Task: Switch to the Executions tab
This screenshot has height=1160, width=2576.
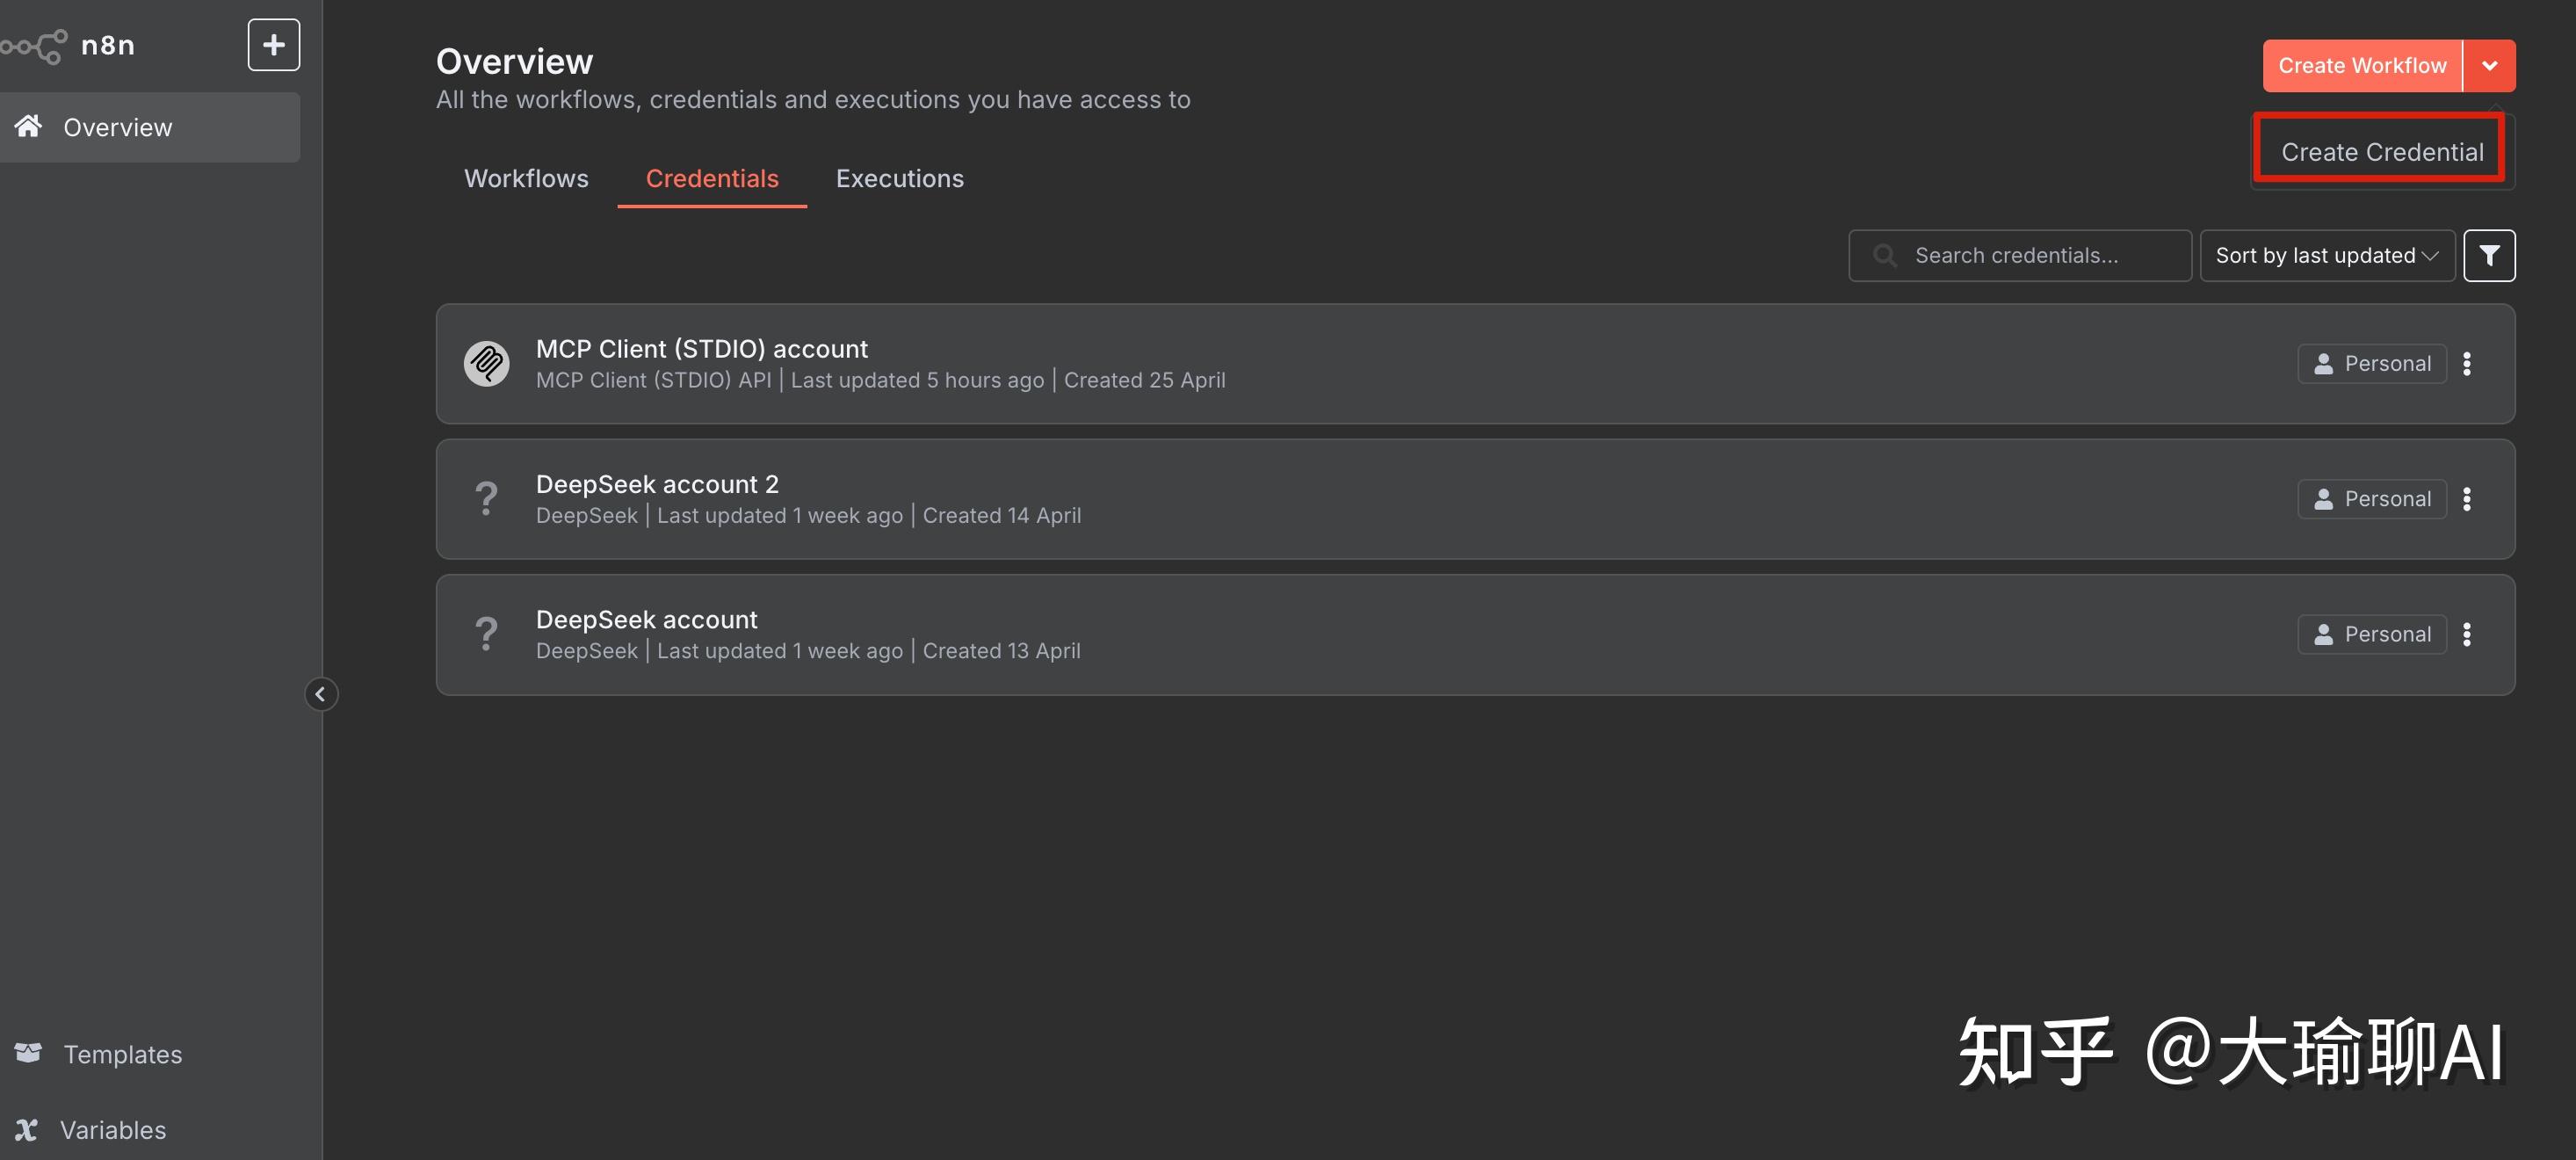Action: tap(899, 179)
